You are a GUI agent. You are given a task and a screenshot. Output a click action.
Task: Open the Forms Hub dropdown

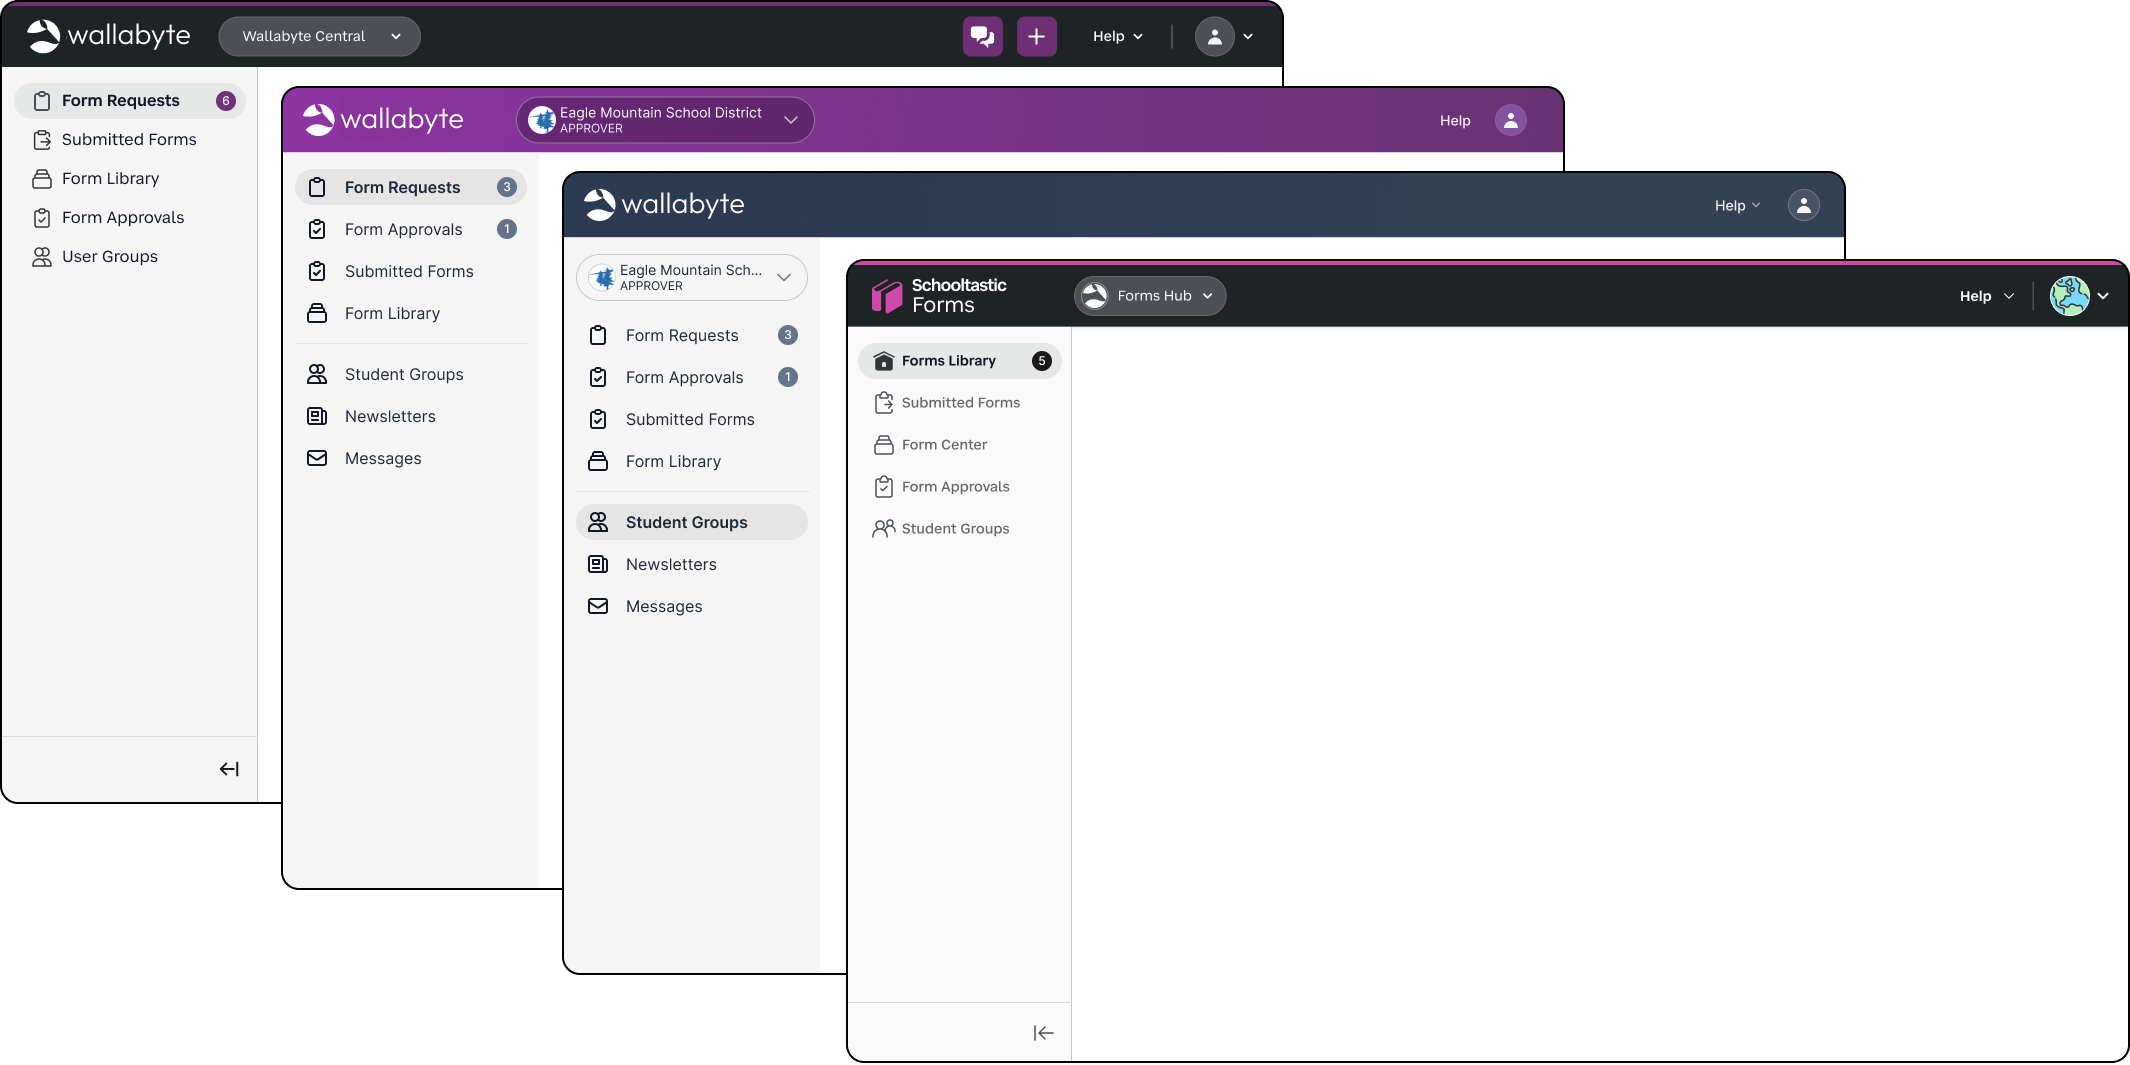coord(1150,296)
